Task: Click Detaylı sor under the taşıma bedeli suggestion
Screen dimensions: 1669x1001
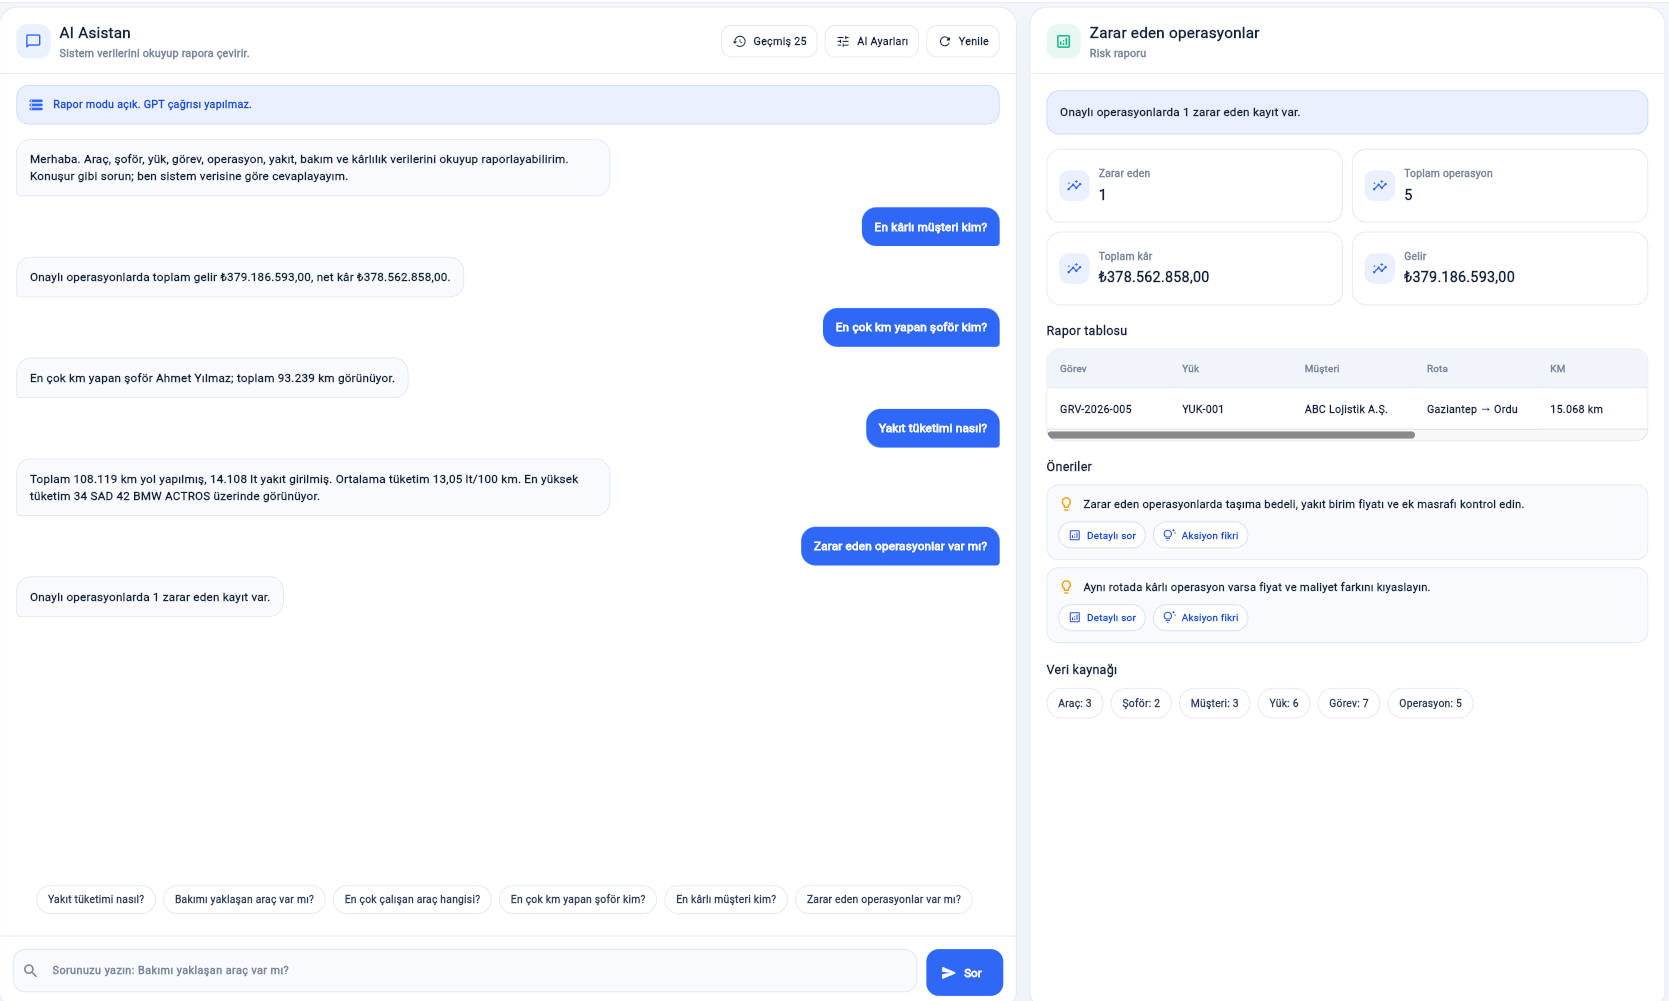Action: tap(1102, 535)
